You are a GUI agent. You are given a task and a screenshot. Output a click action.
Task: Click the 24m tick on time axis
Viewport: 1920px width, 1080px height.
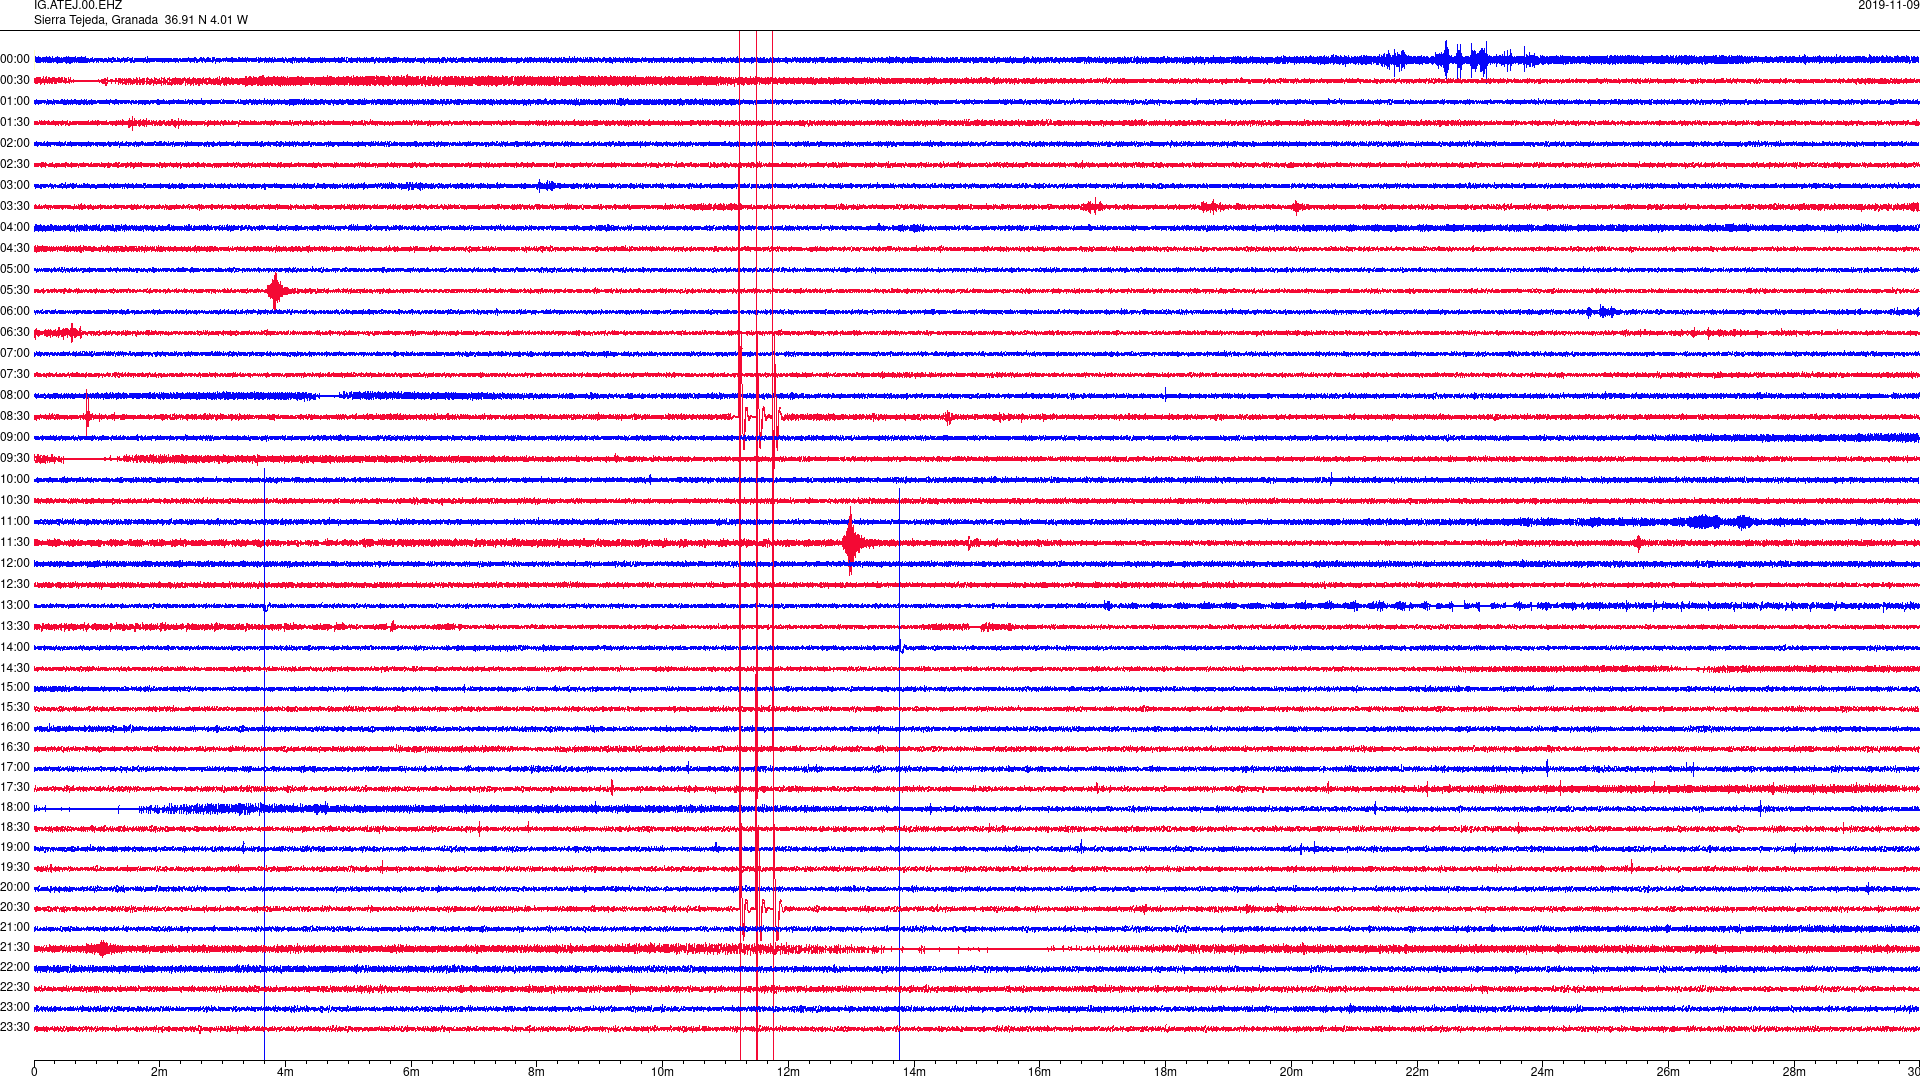tap(1542, 1072)
